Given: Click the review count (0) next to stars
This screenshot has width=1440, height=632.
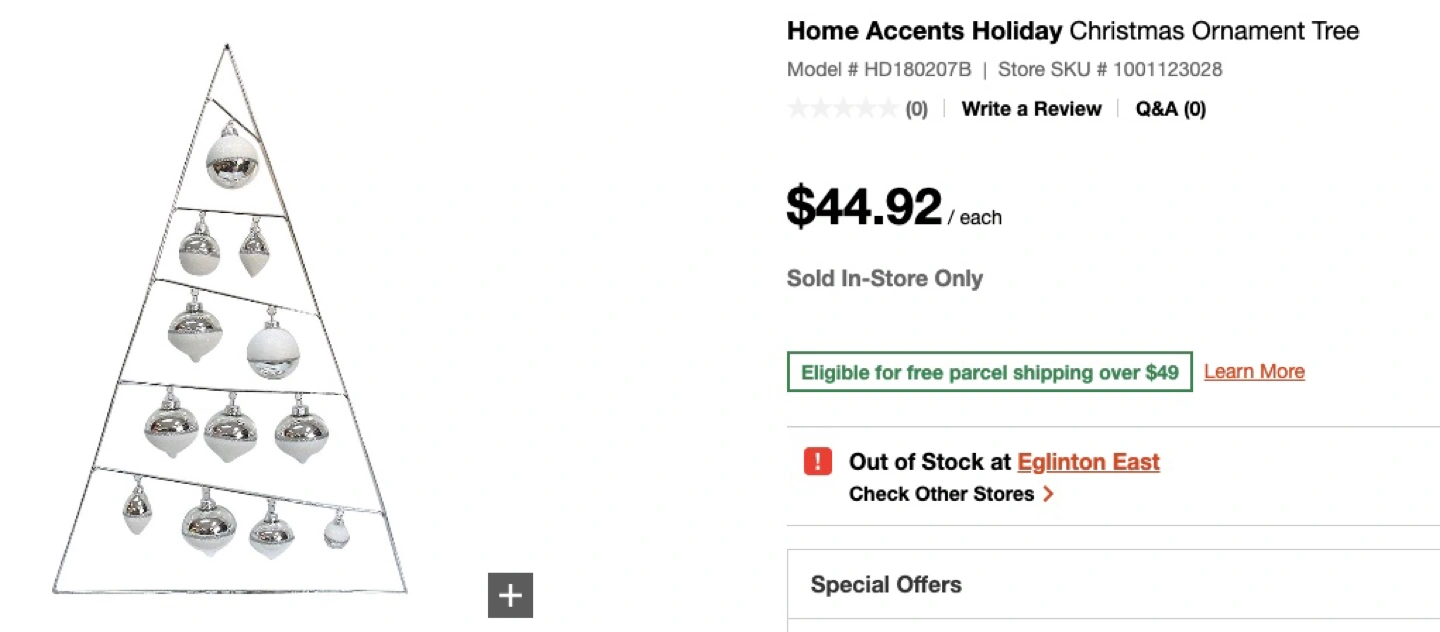Looking at the screenshot, I should click(916, 110).
